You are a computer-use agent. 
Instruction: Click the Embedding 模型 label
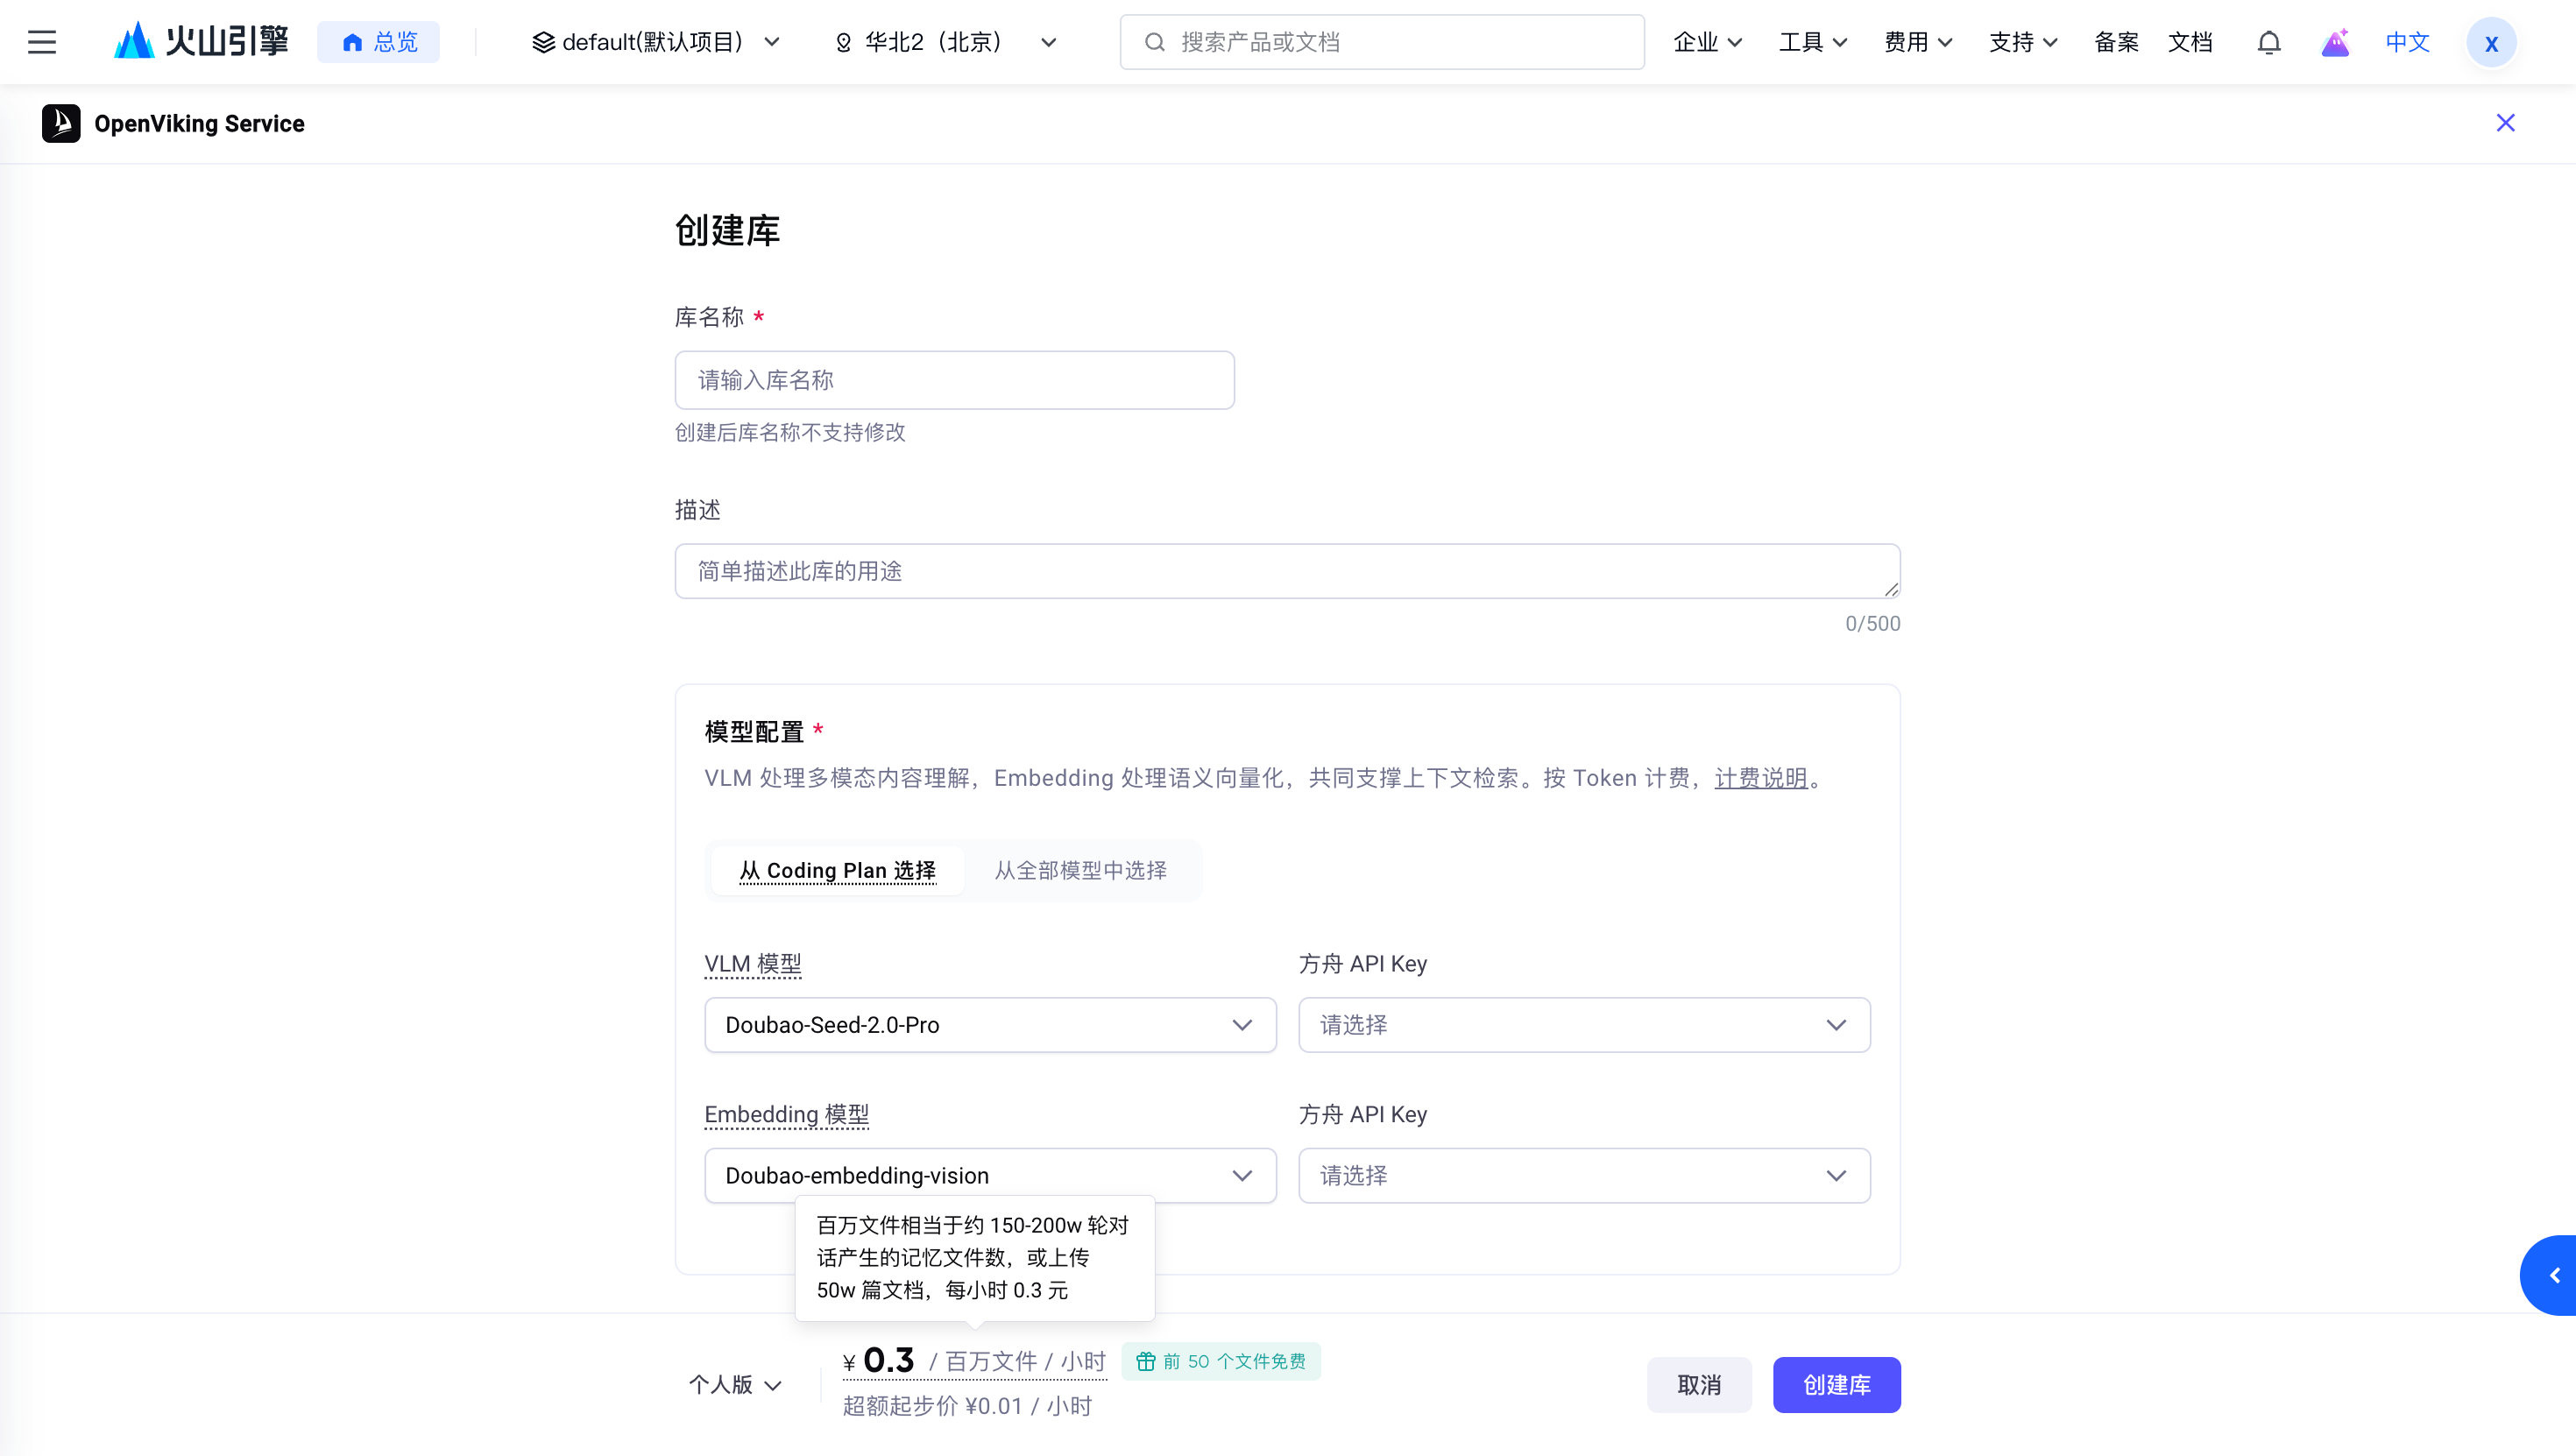coord(787,1115)
